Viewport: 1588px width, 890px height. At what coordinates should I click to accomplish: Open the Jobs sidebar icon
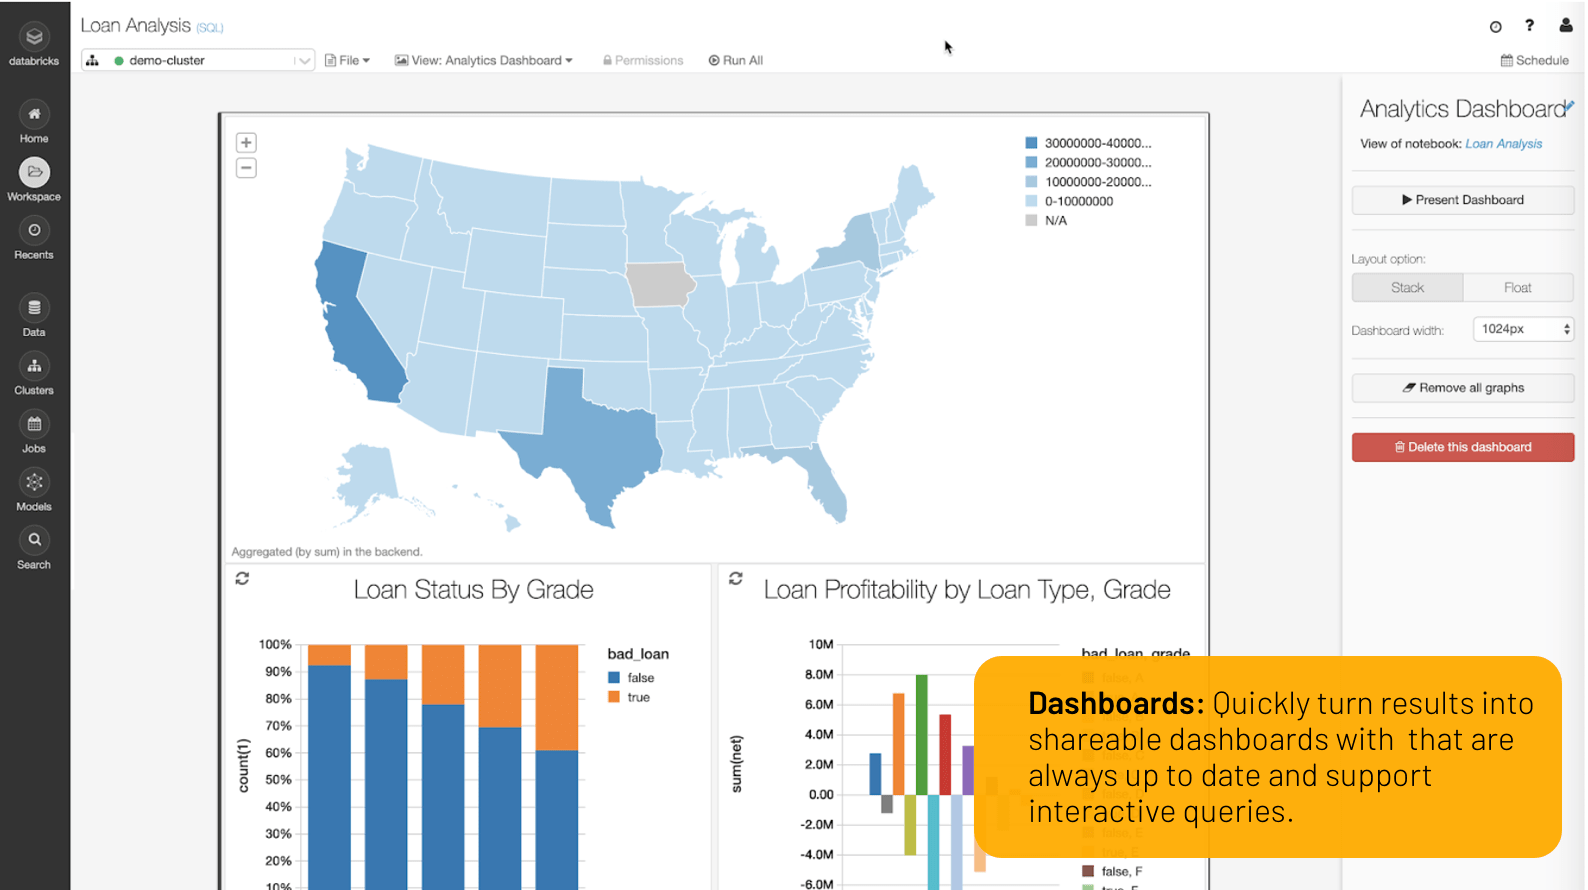pyautogui.click(x=34, y=424)
